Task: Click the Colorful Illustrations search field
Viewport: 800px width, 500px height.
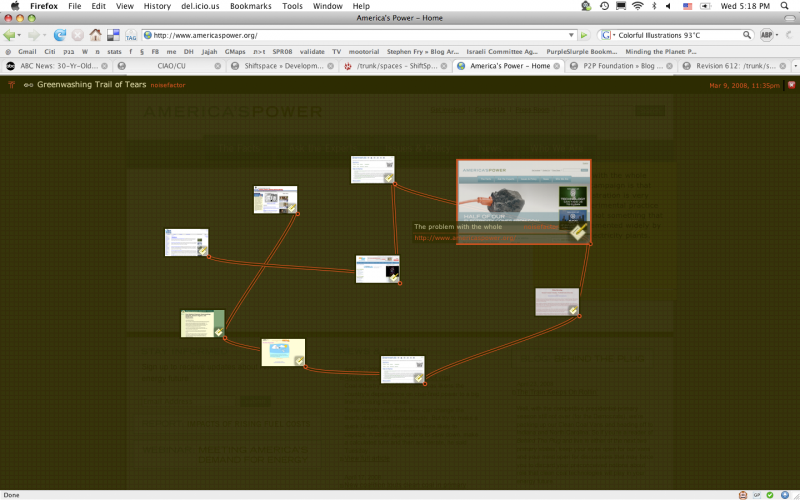Action: pos(679,35)
